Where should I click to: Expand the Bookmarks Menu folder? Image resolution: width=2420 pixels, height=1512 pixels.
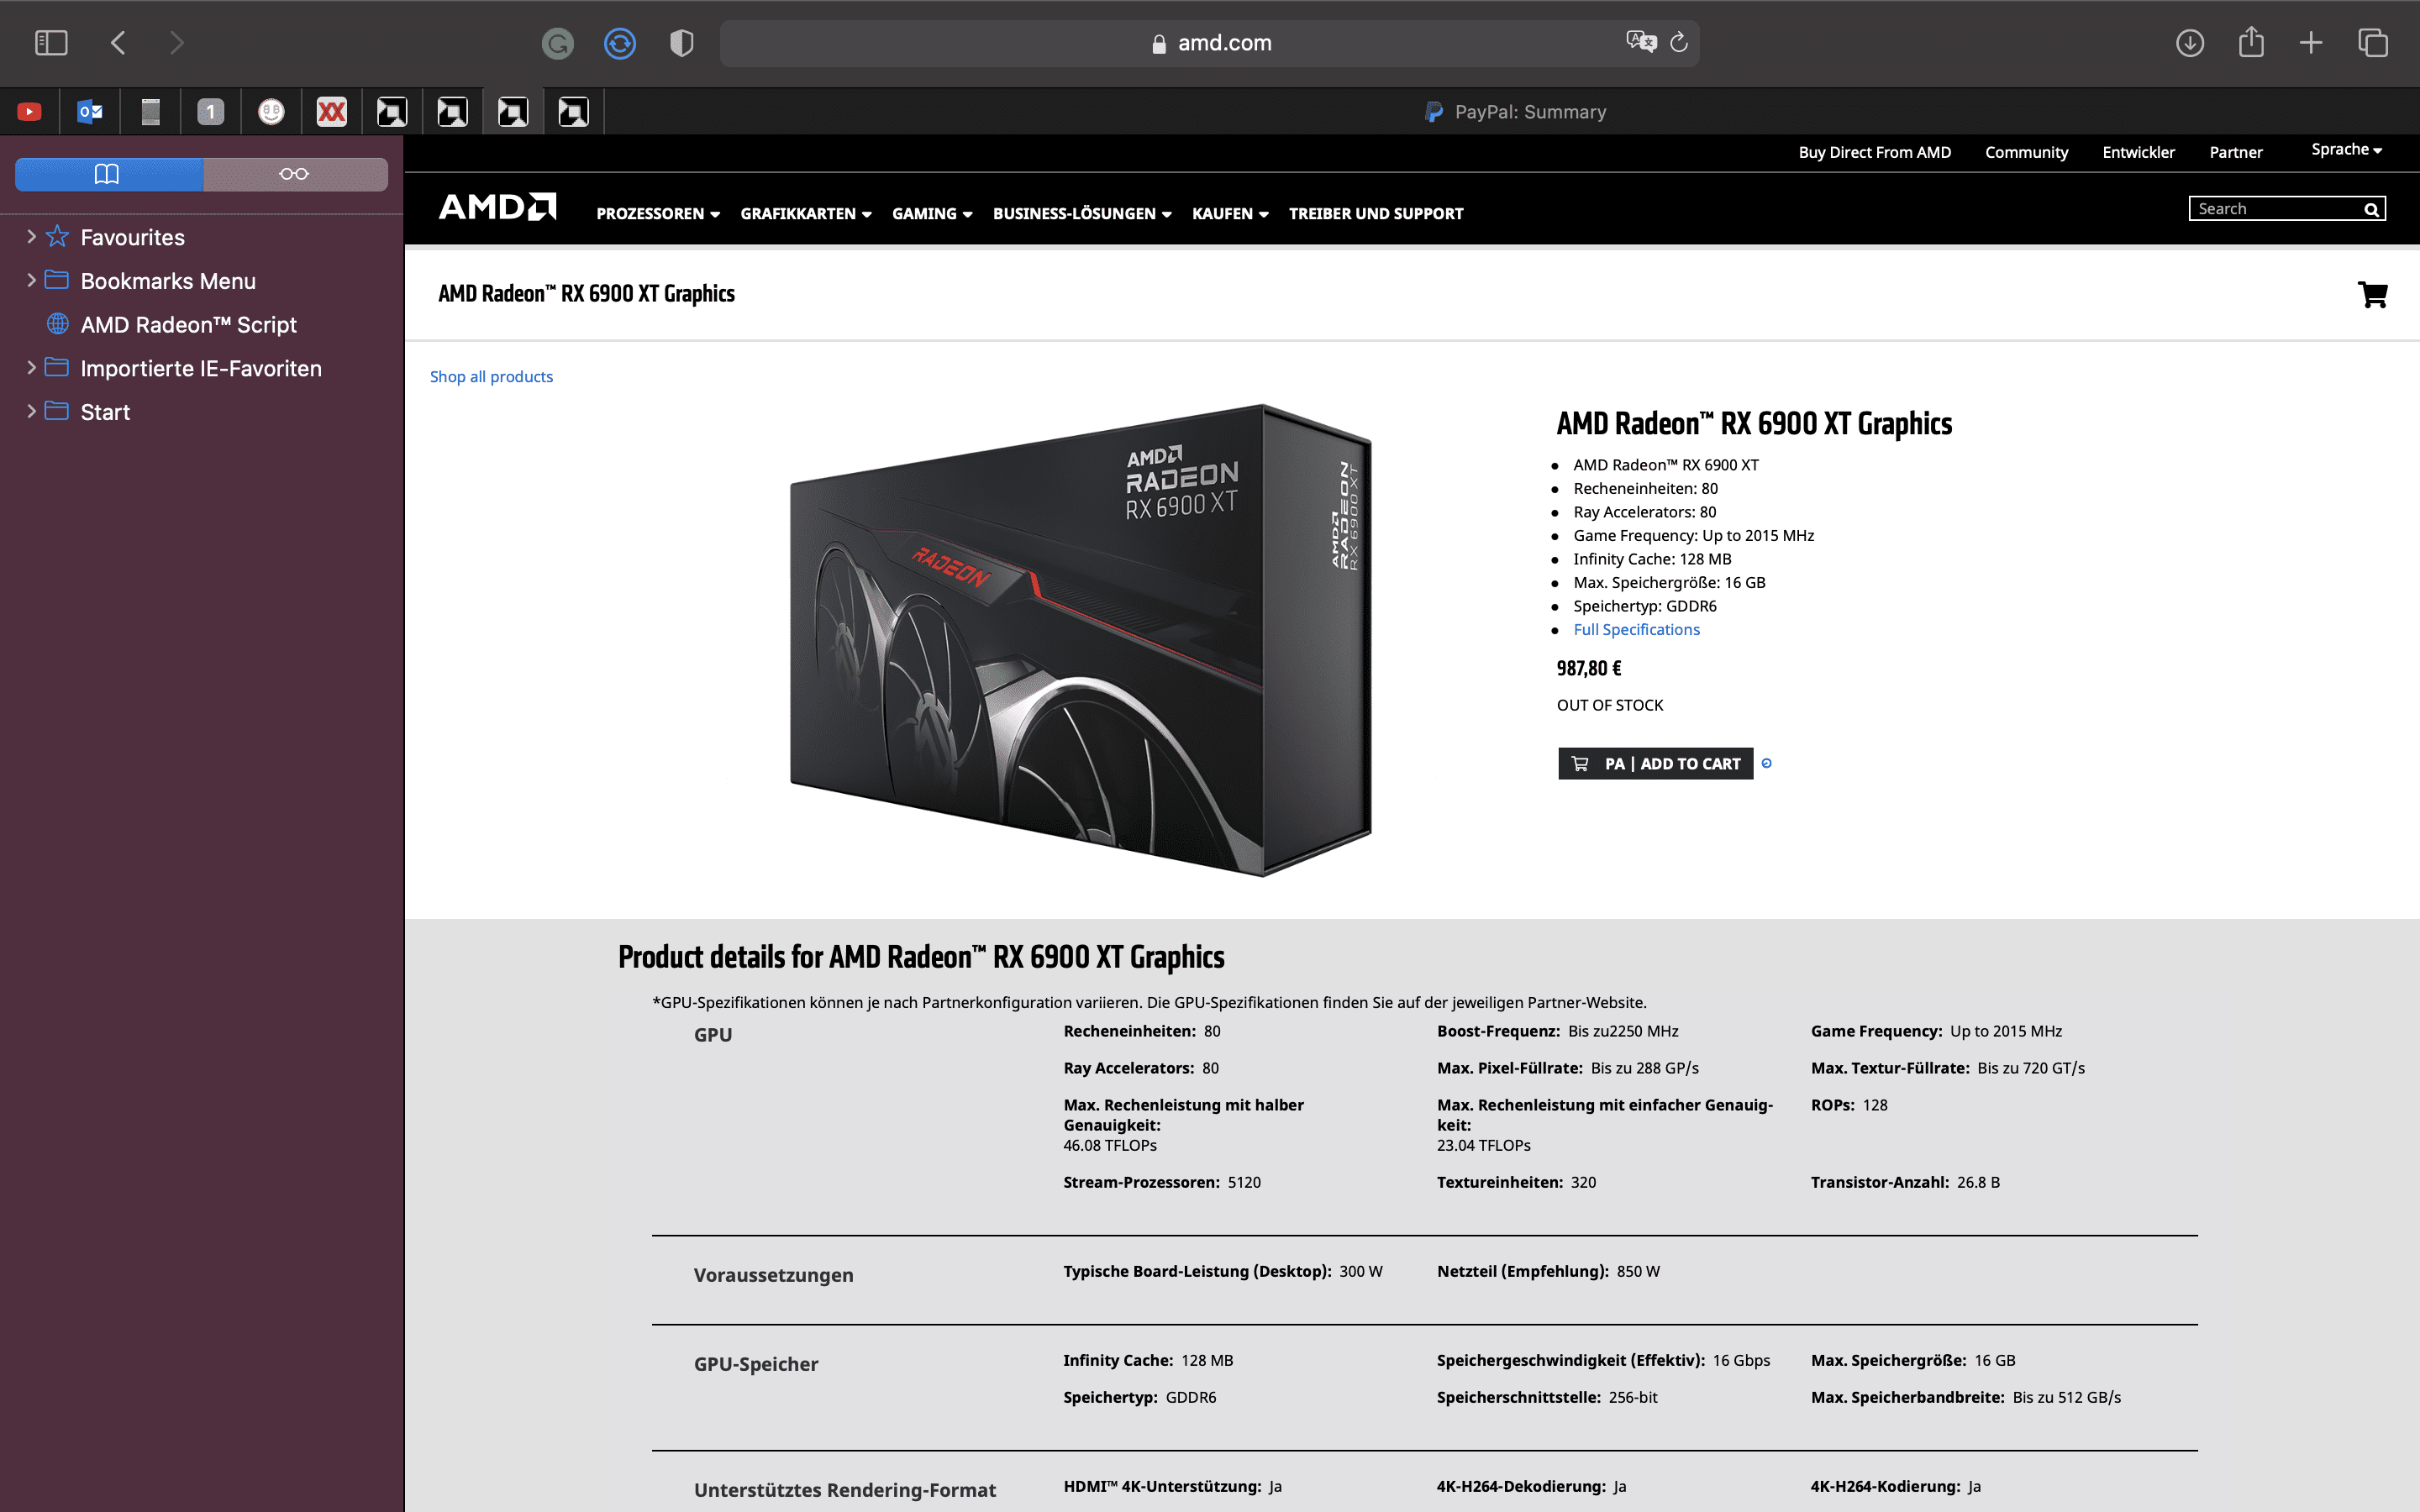[31, 281]
